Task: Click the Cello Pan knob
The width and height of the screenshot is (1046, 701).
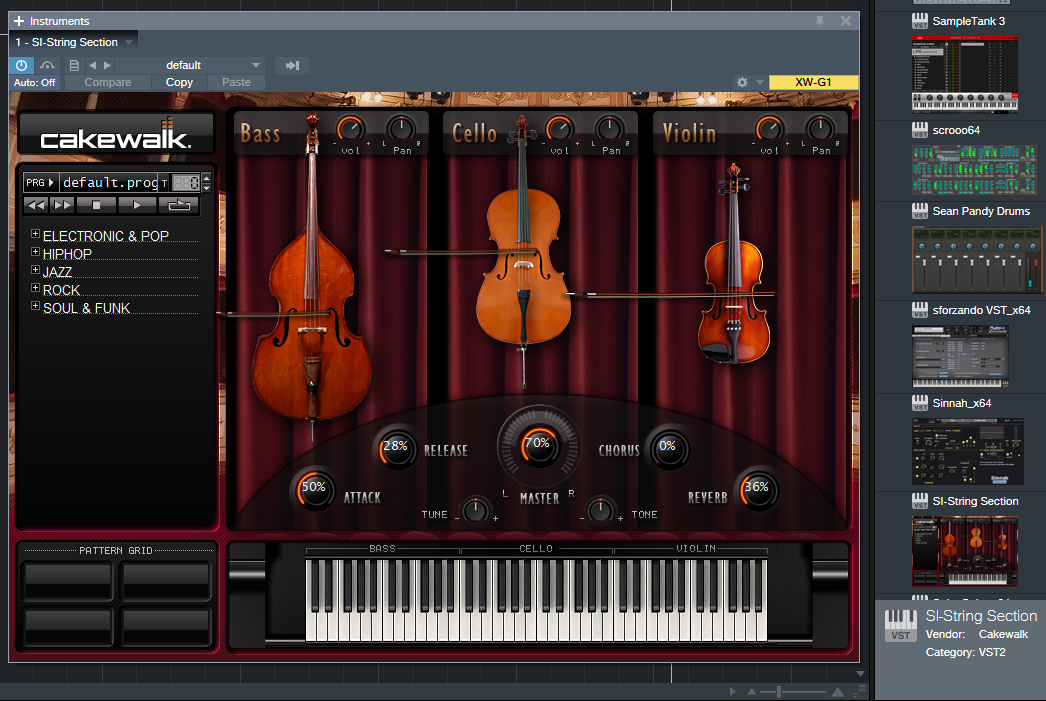Action: coord(609,128)
